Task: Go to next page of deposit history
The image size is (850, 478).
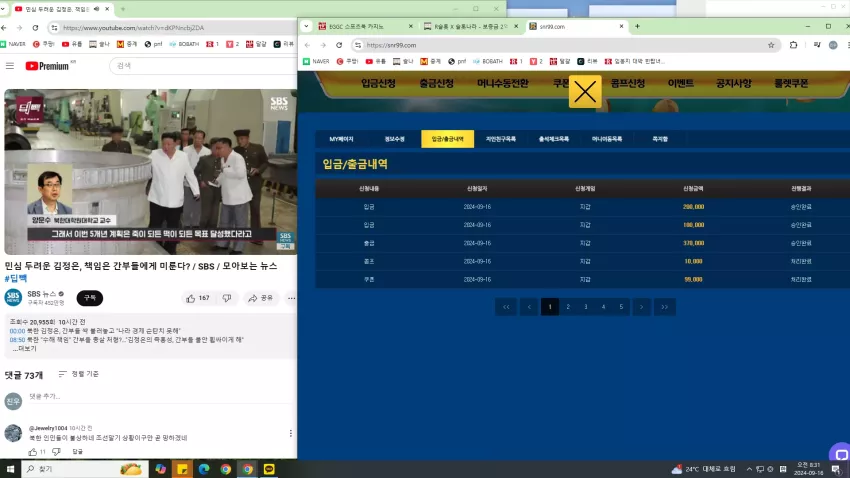Action: click(641, 307)
